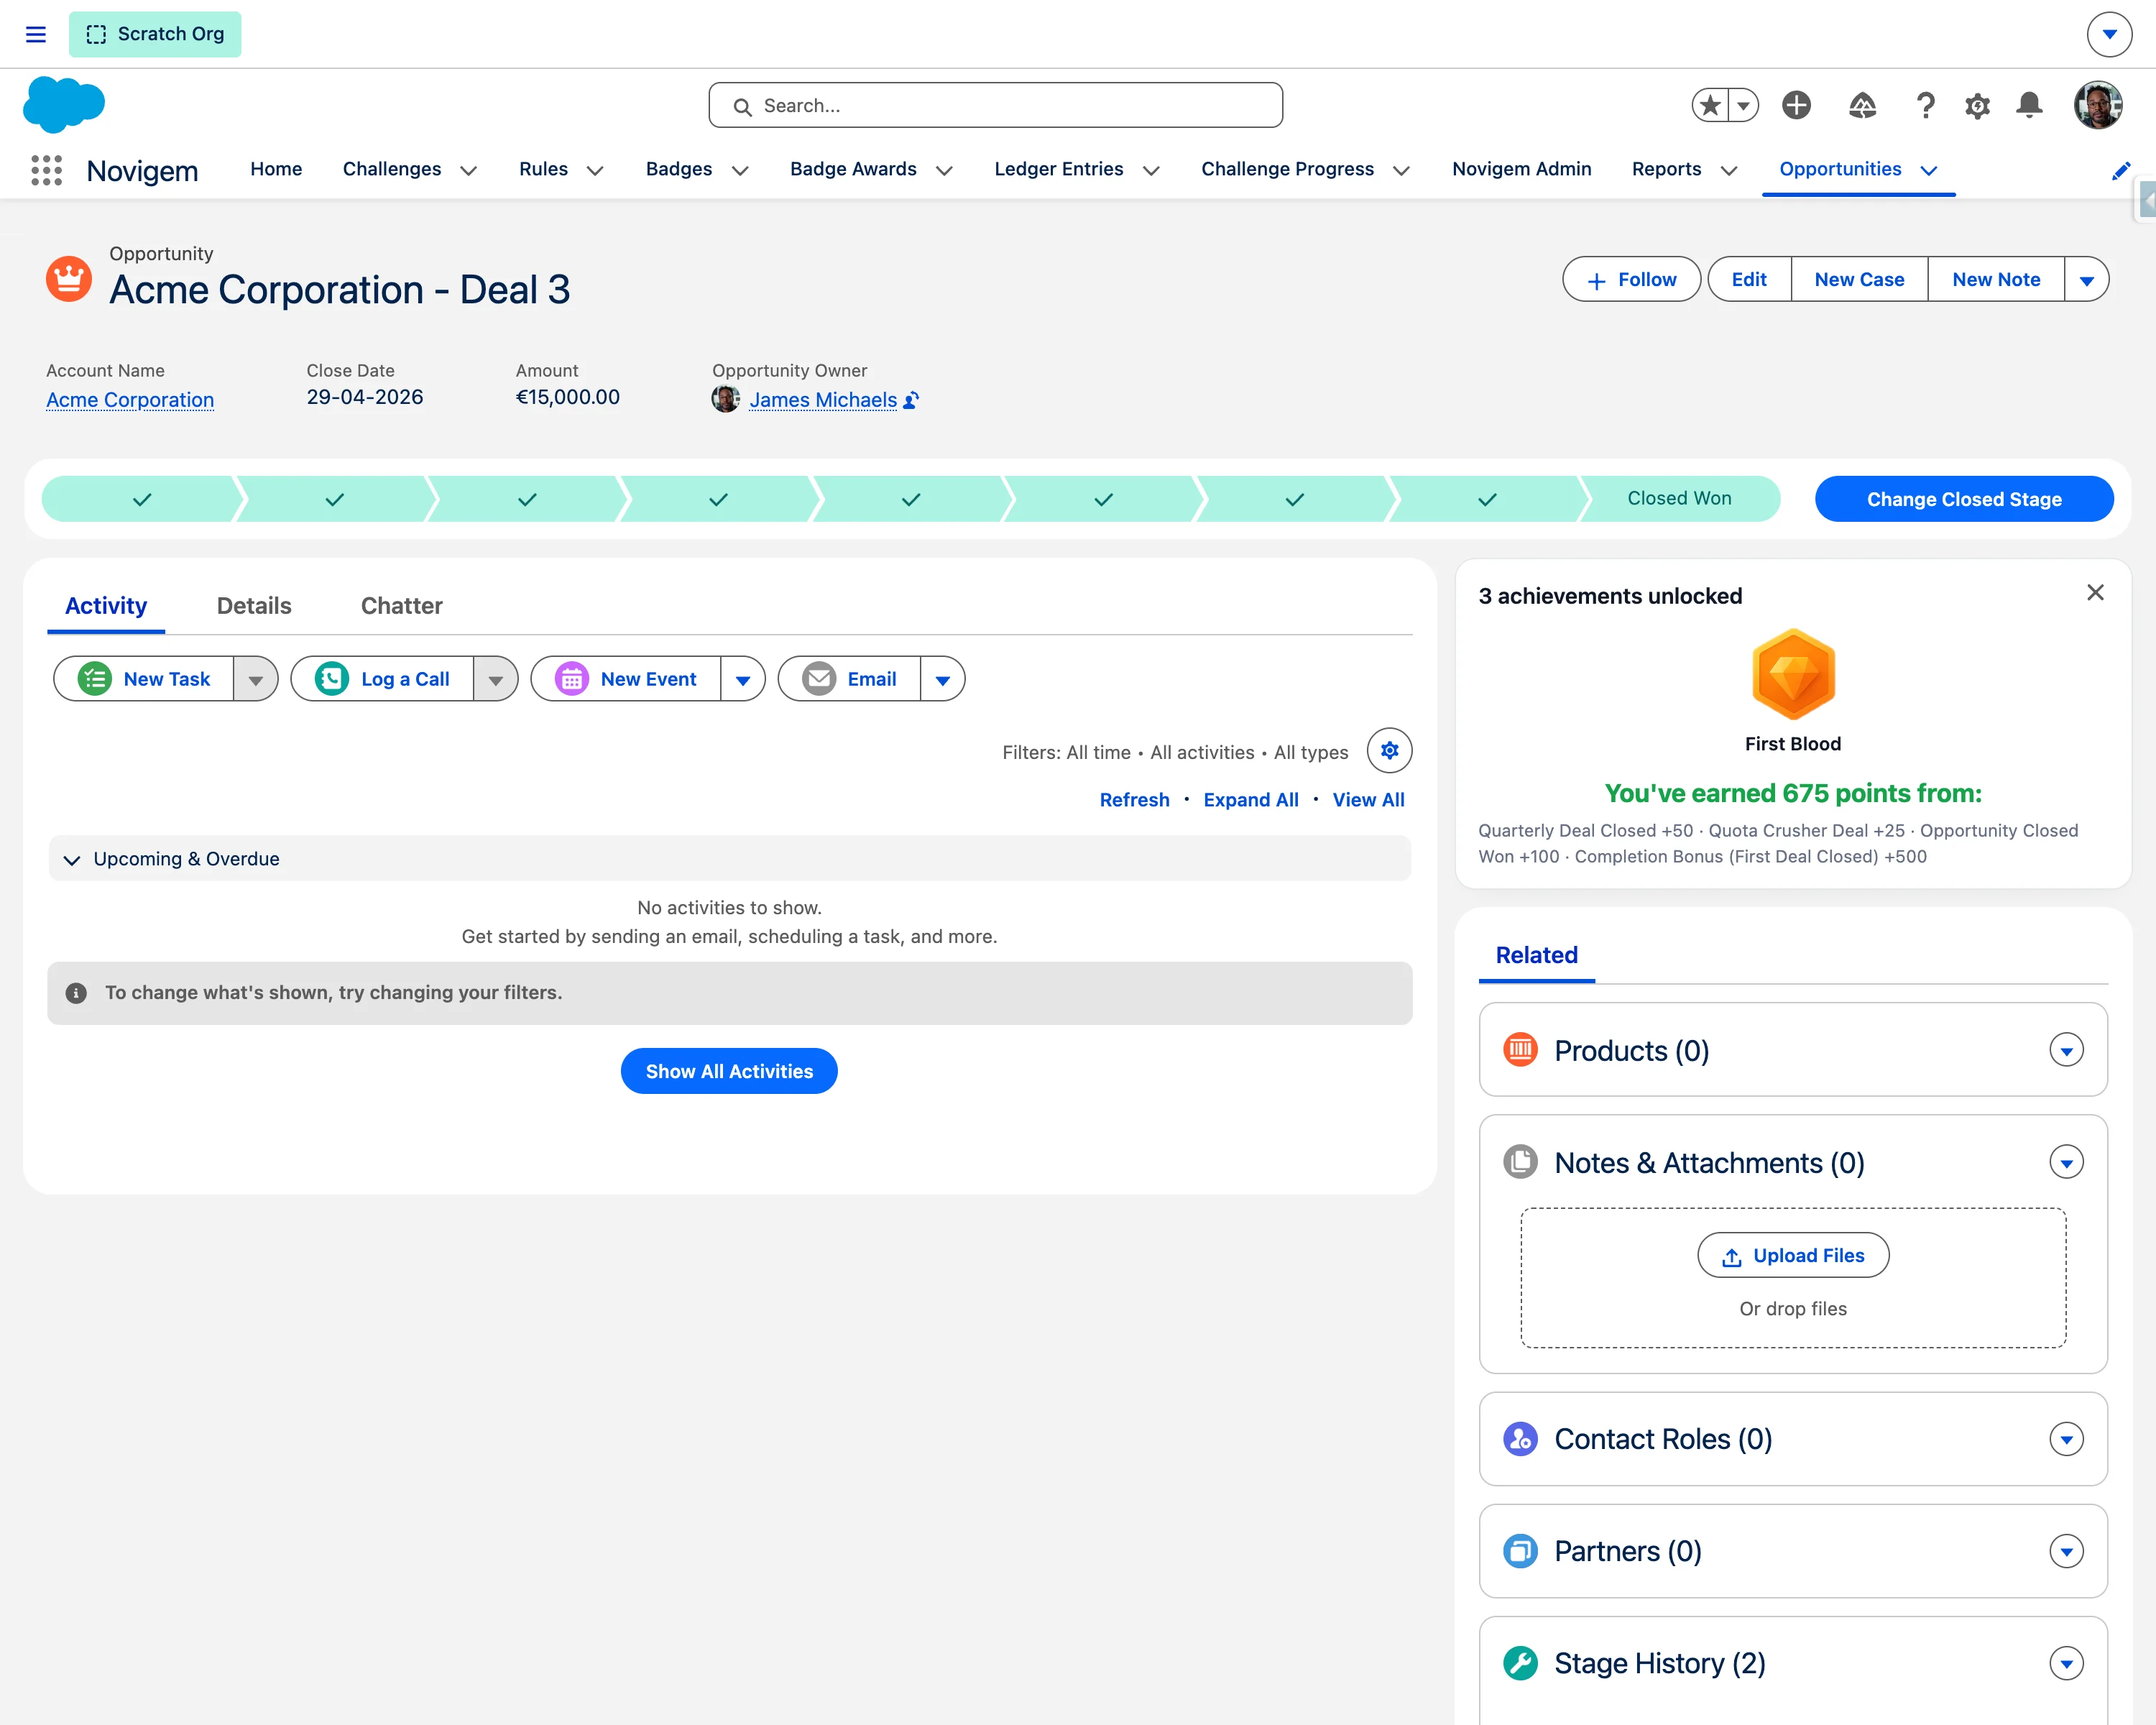Expand the Badges nav dropdown
The image size is (2156, 1725).
(740, 171)
